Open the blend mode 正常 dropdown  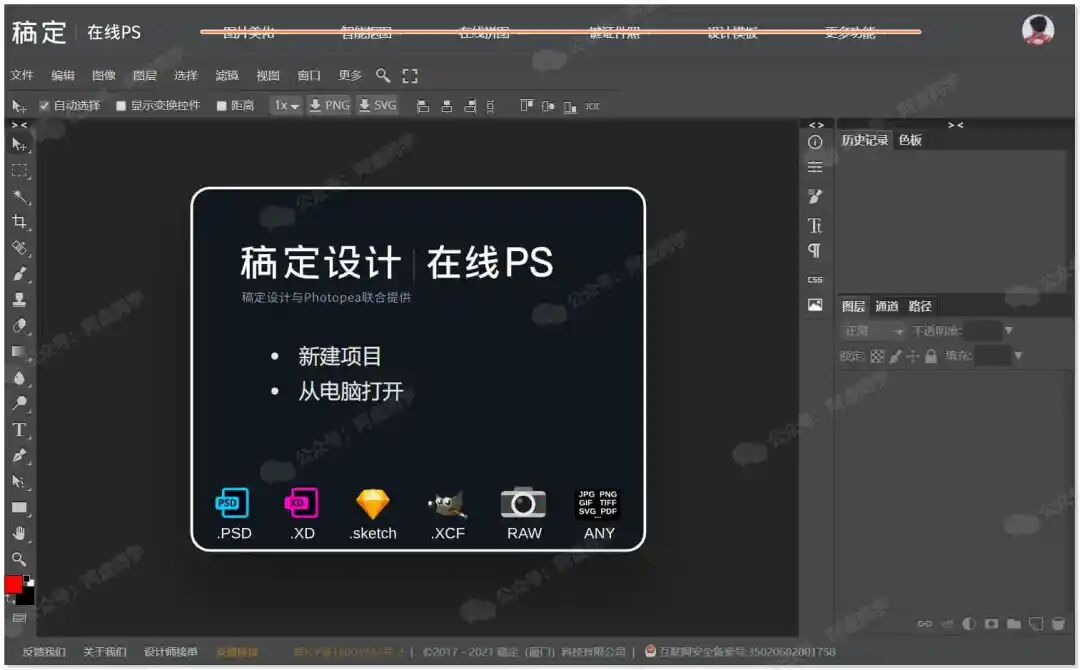(873, 331)
